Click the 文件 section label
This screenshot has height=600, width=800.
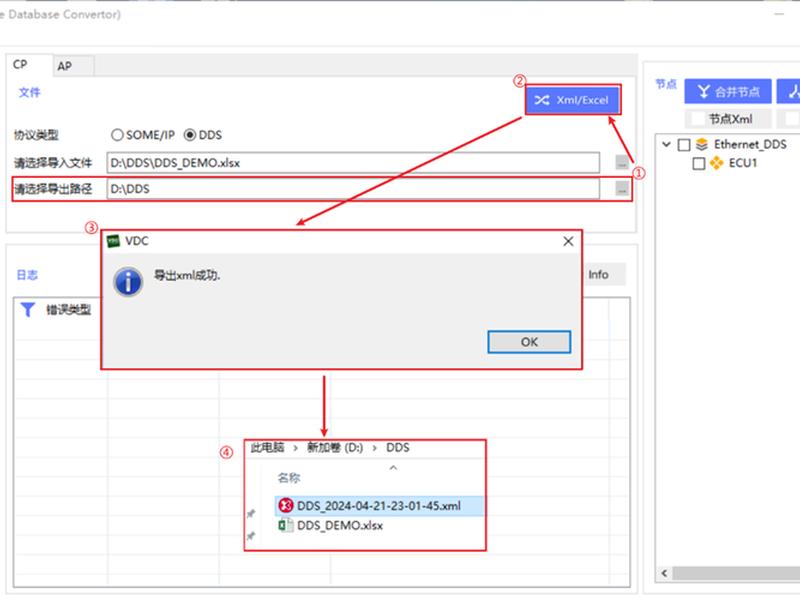pos(30,92)
